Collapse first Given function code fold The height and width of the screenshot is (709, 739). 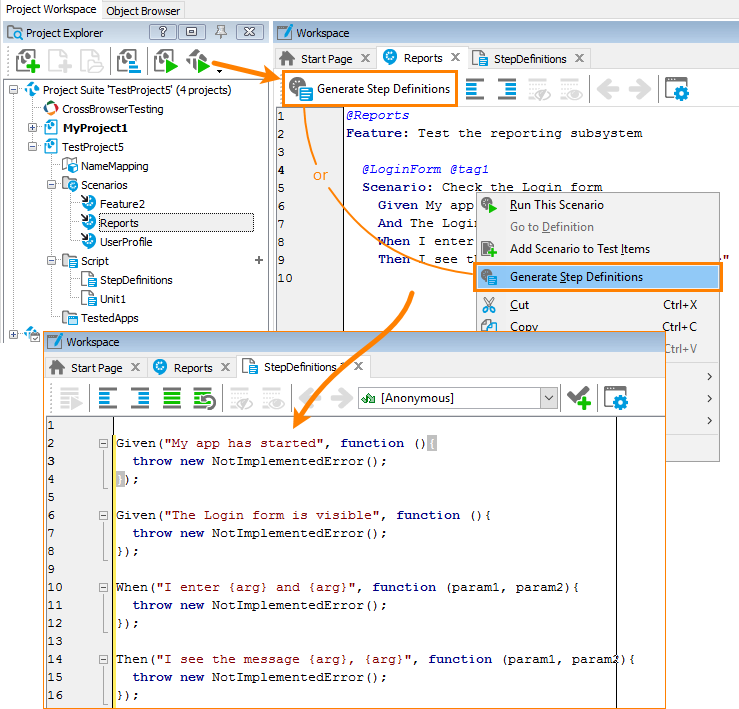[103, 443]
